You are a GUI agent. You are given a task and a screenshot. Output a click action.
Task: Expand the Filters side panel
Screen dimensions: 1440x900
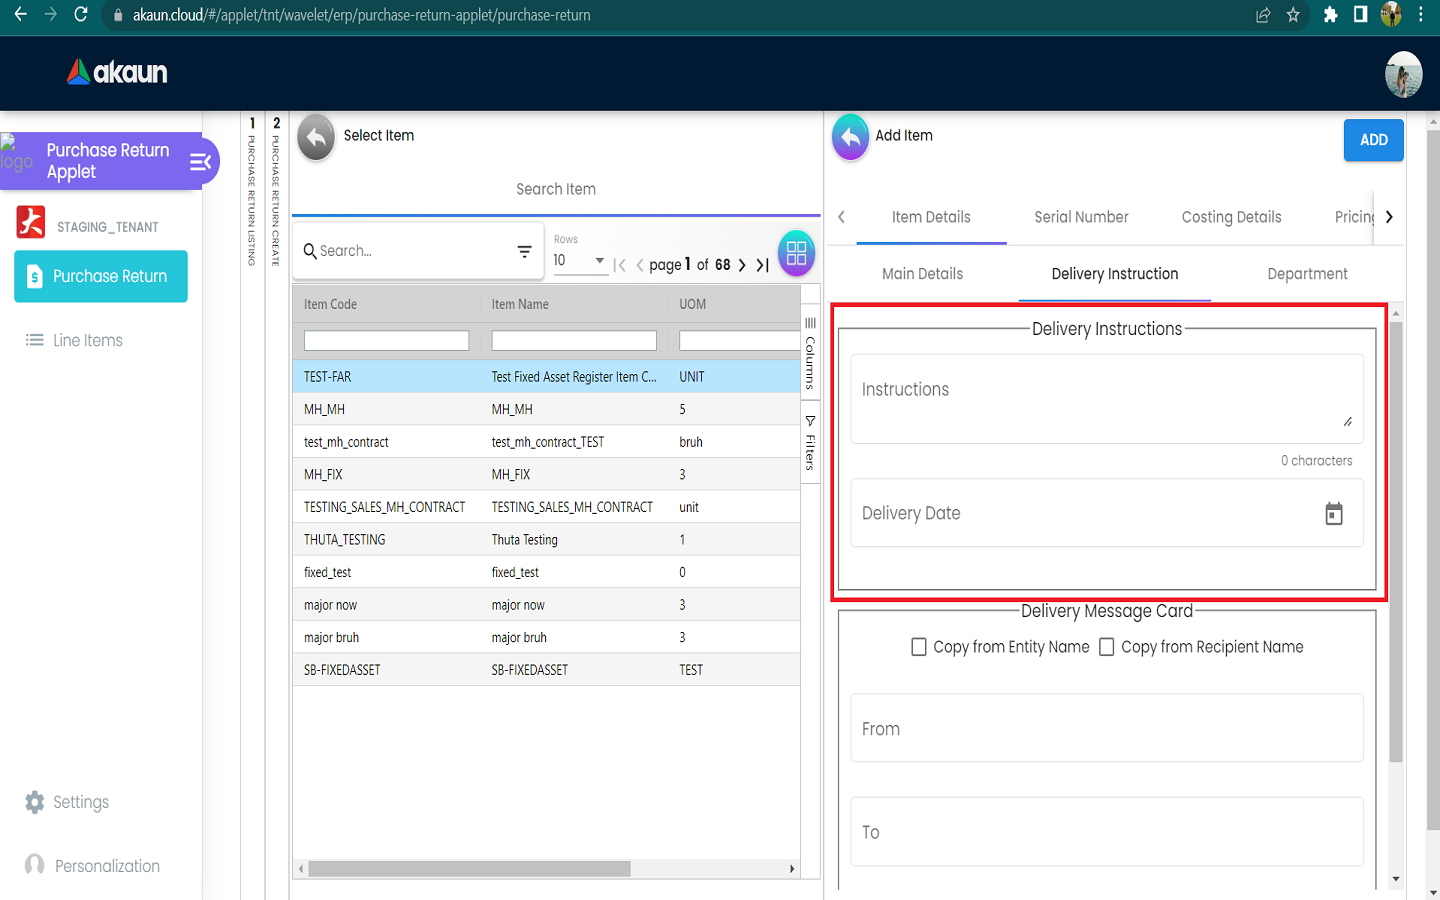tap(810, 443)
